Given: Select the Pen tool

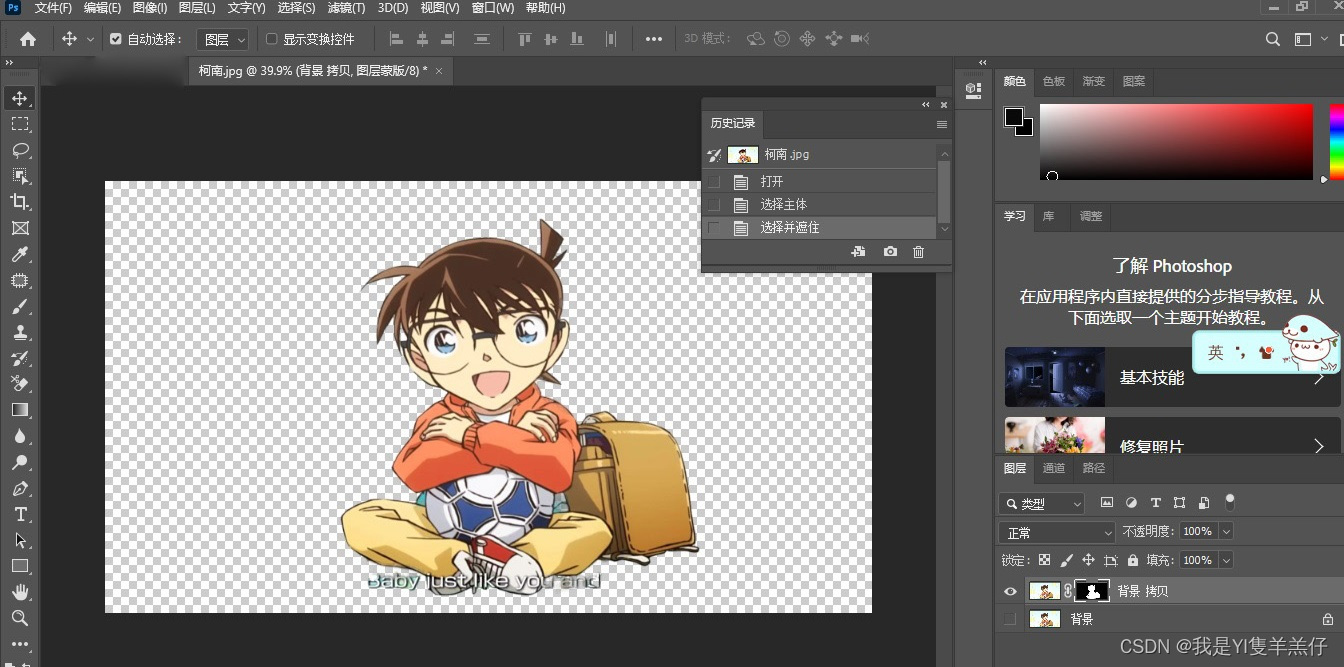Looking at the screenshot, I should (20, 489).
